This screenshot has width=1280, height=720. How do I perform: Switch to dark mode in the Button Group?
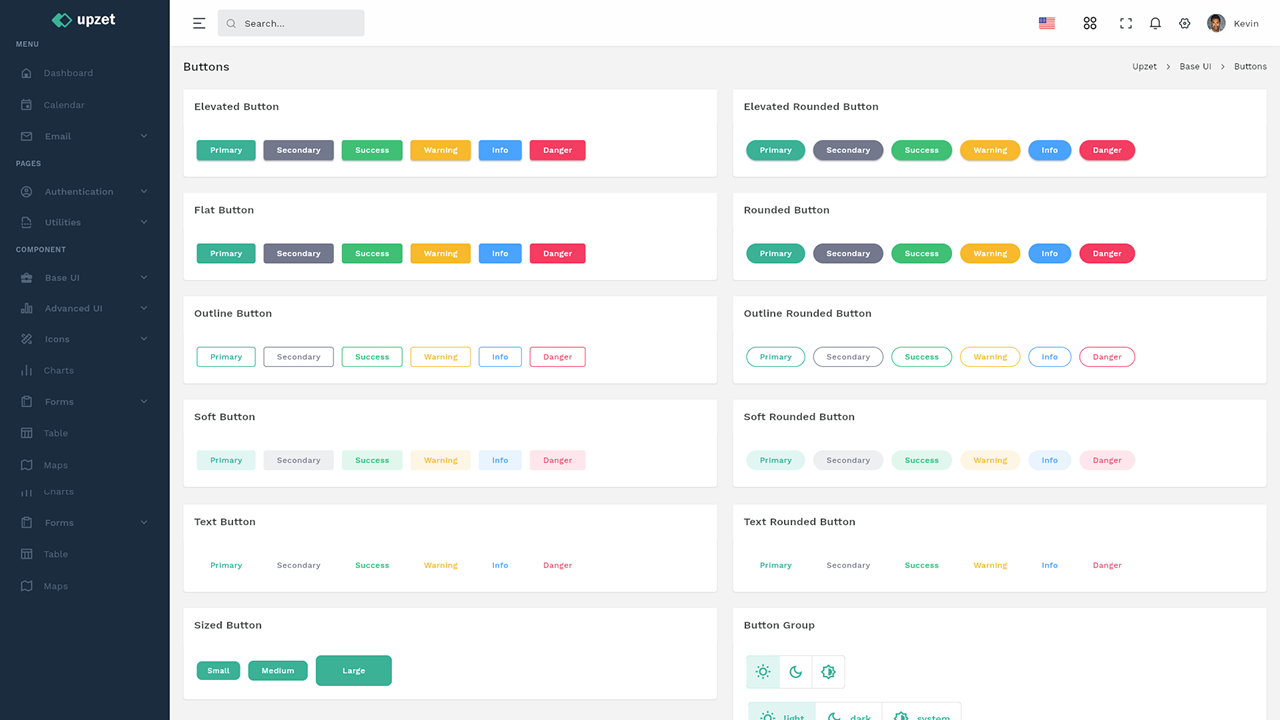tap(795, 672)
